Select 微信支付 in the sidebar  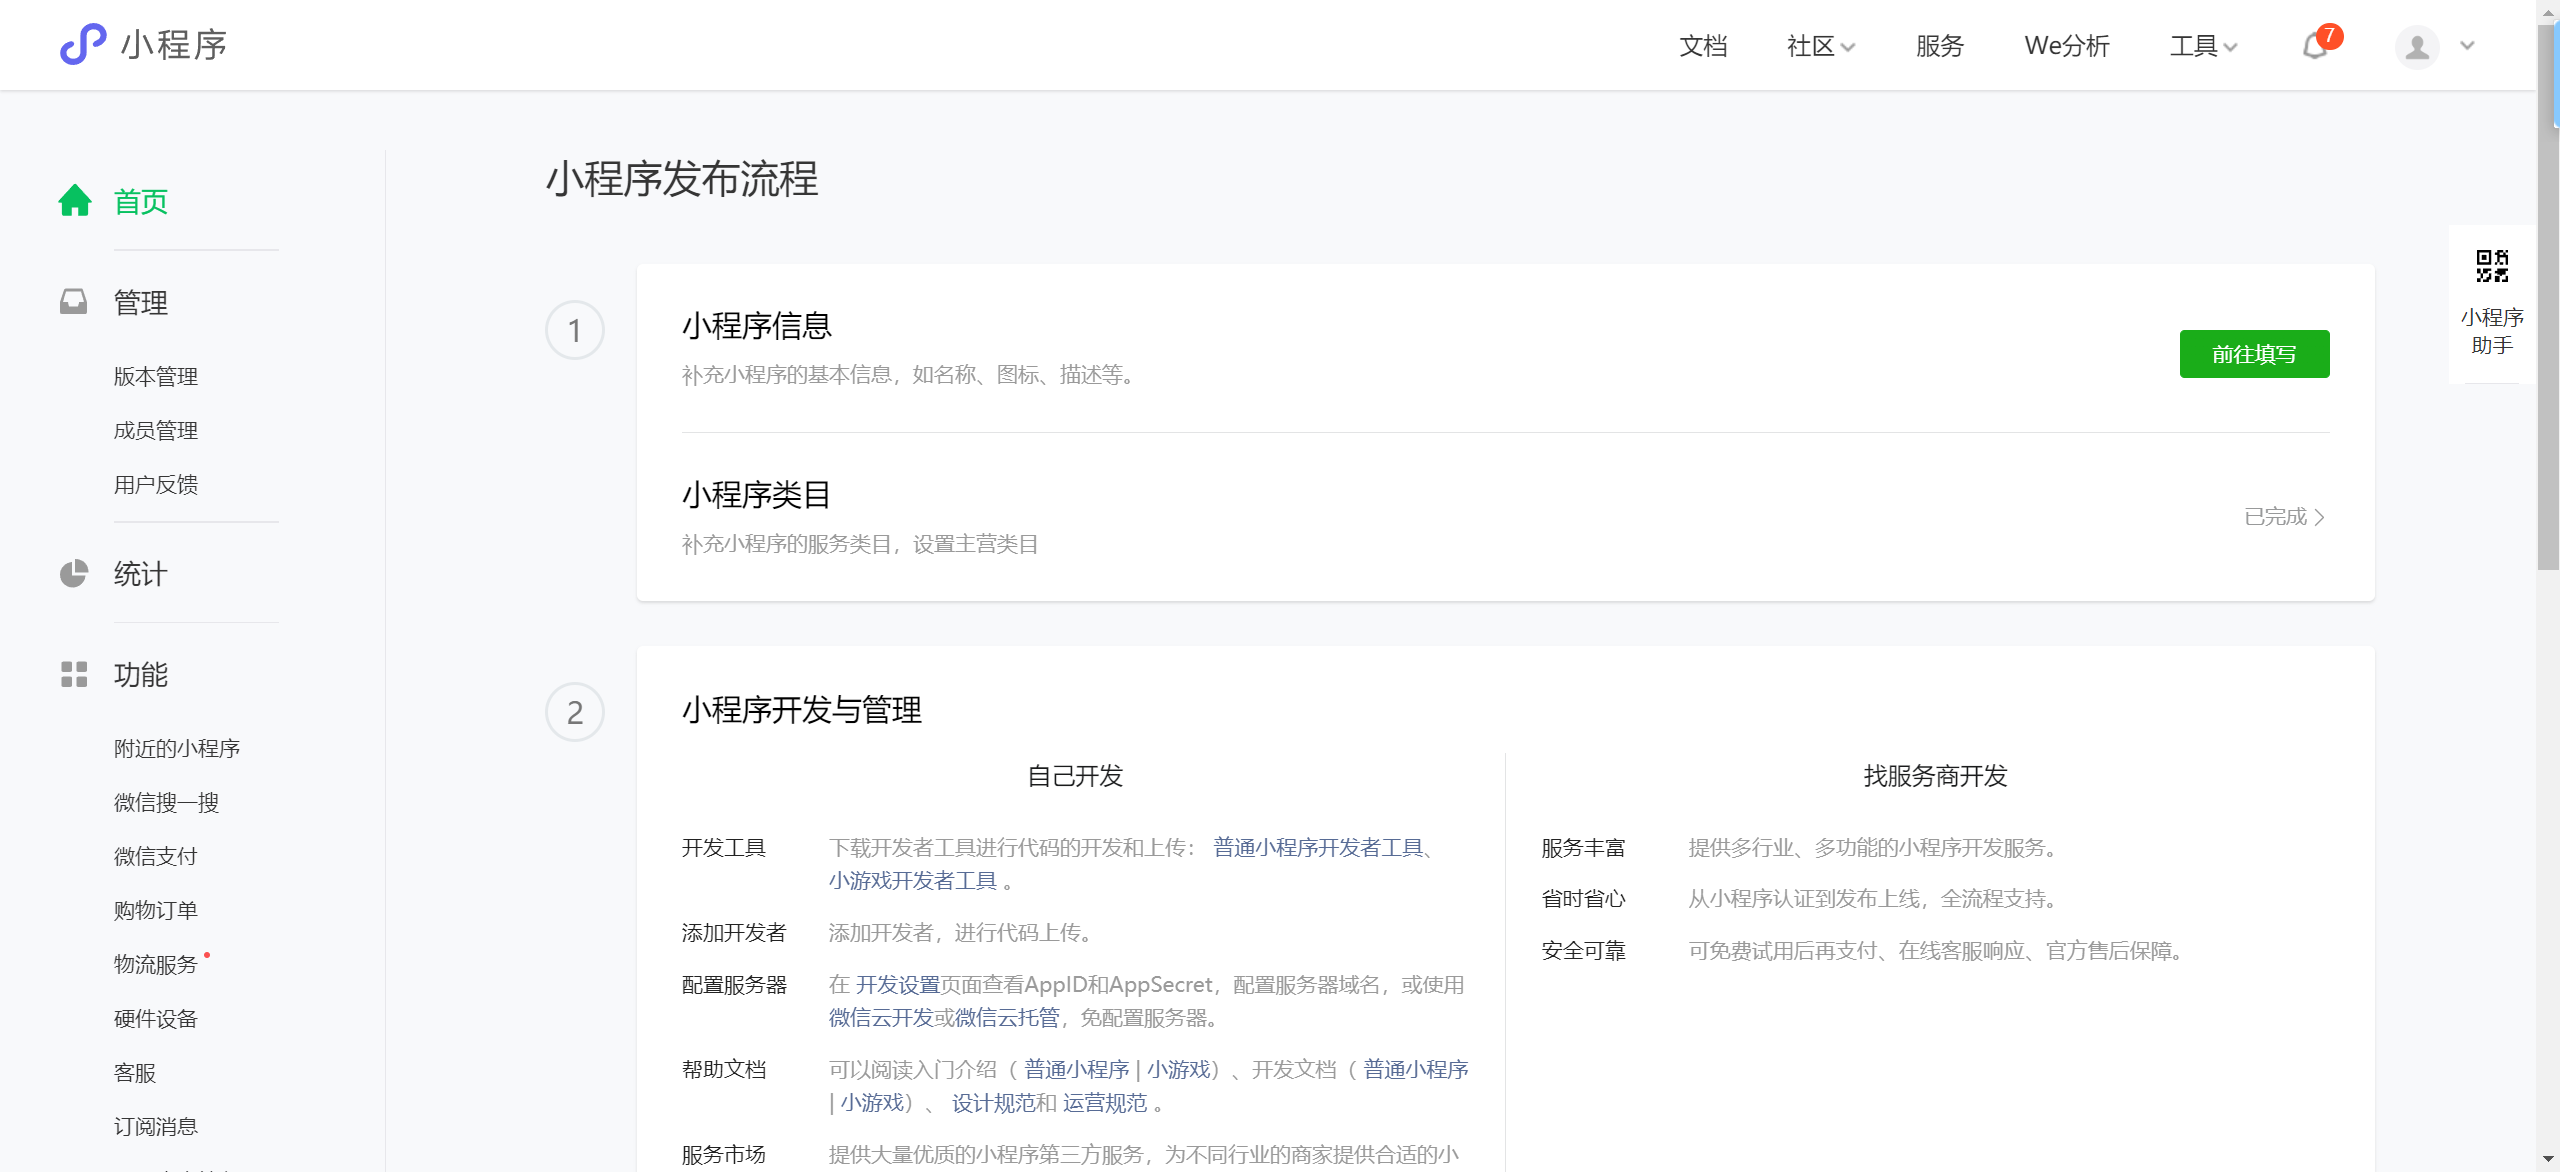156,857
